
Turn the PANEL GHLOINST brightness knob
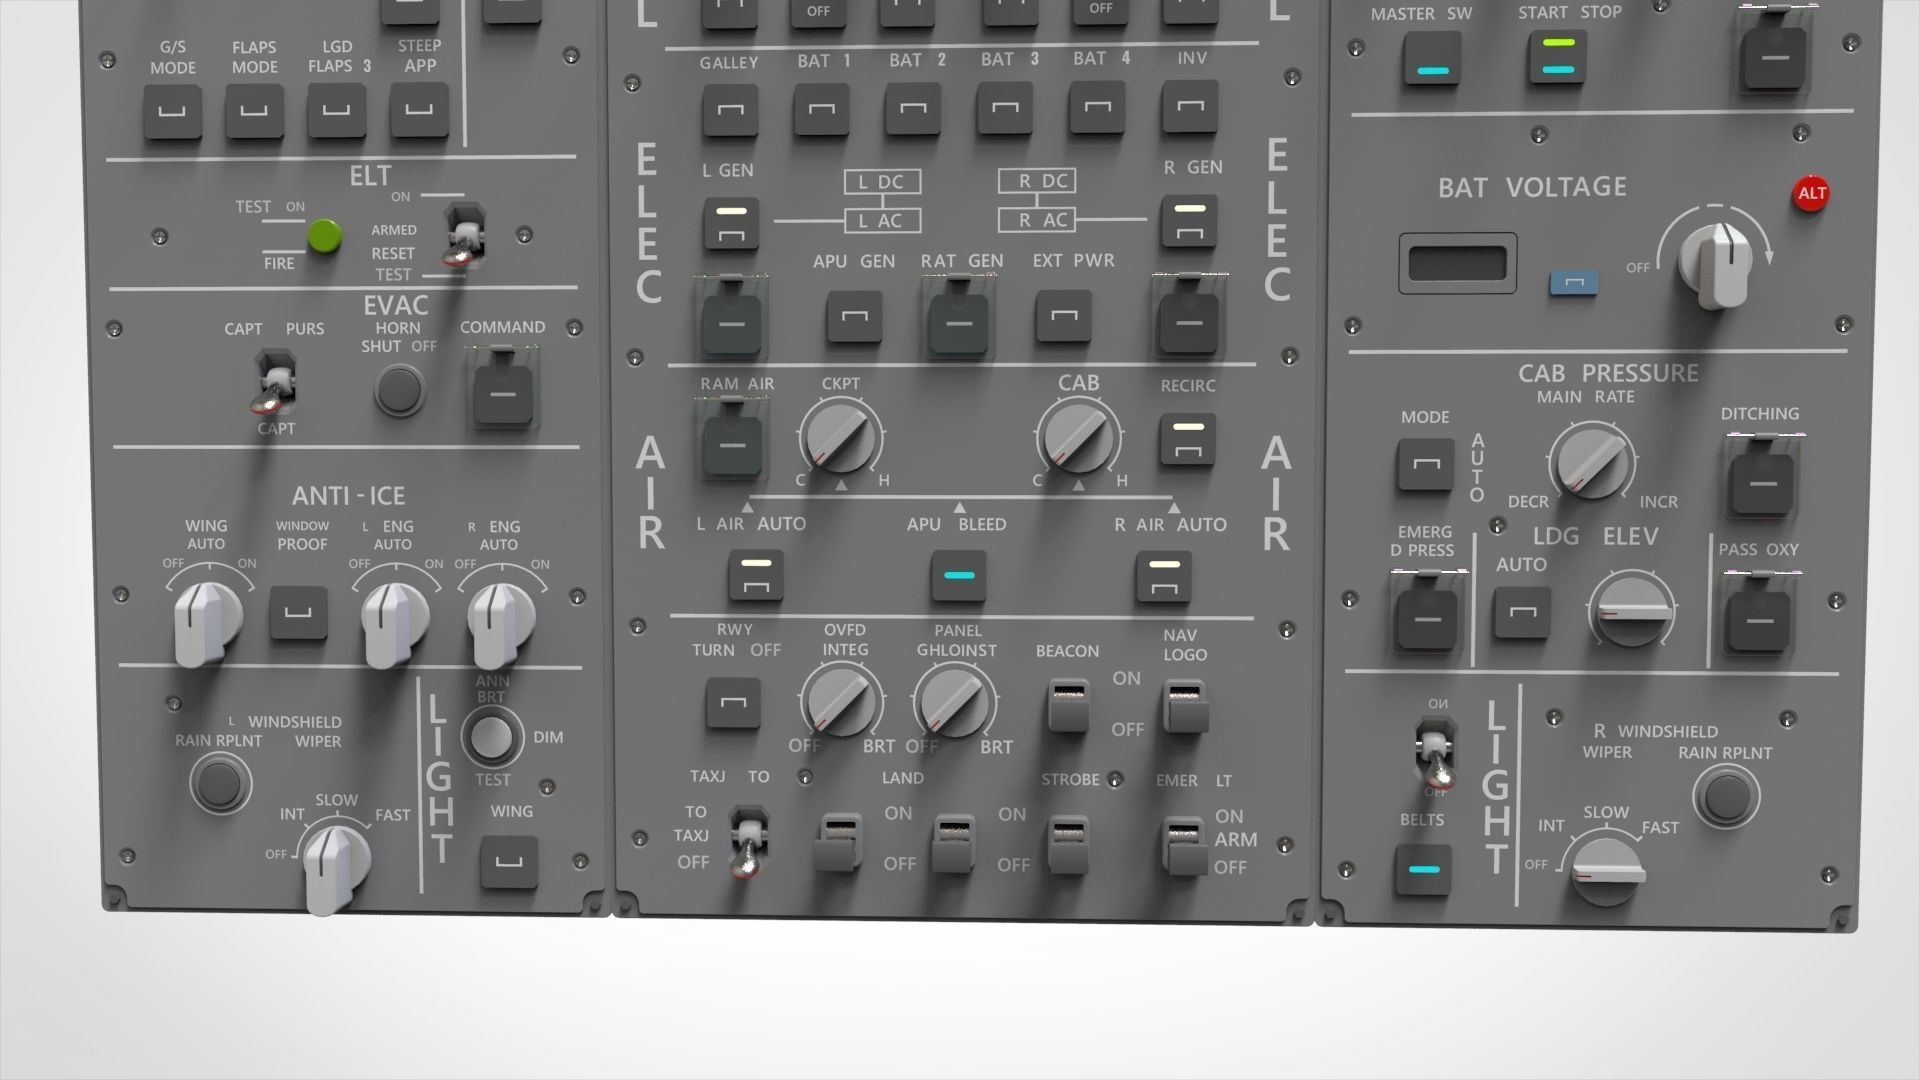point(954,701)
